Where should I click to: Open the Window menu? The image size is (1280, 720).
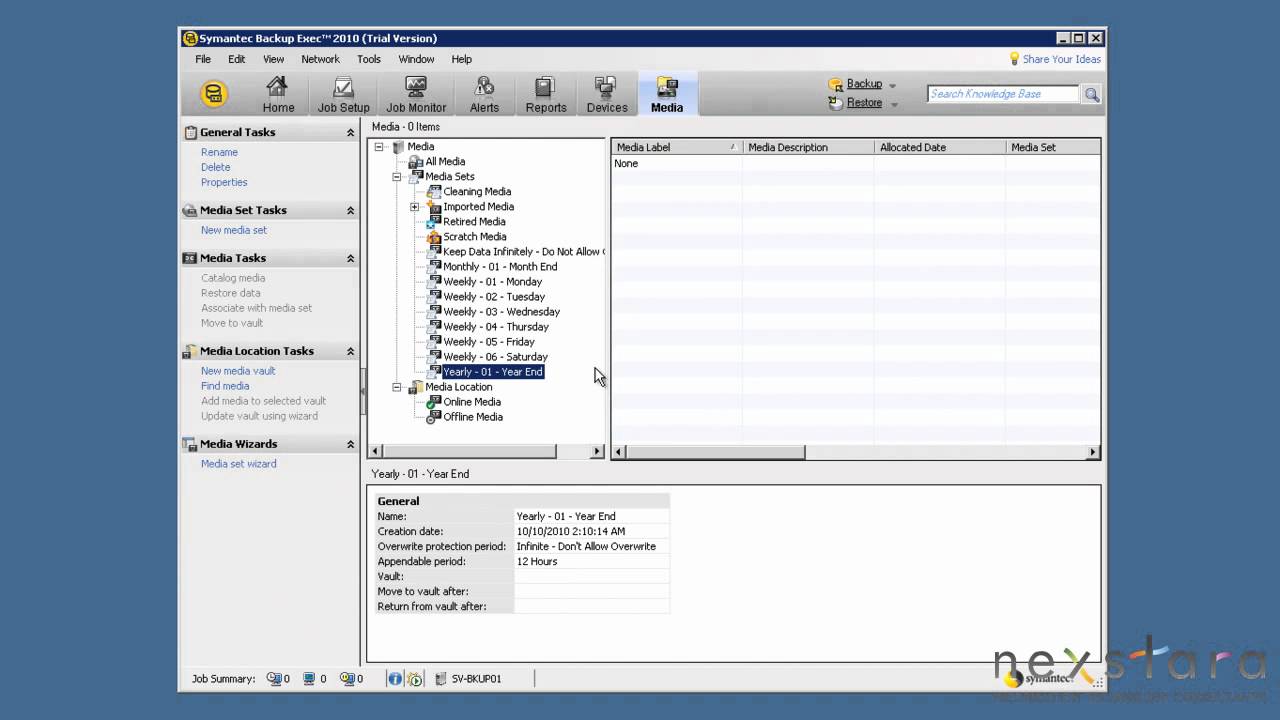(x=416, y=59)
